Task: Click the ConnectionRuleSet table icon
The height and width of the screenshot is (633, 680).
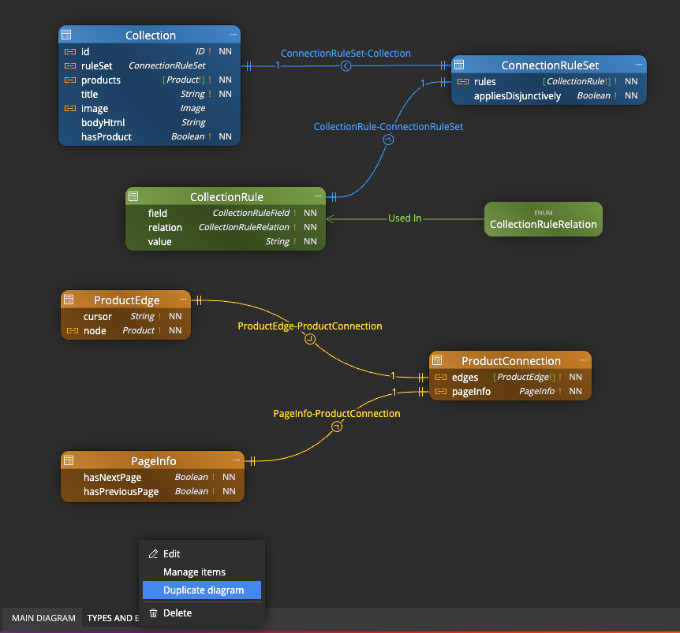Action: 459,65
